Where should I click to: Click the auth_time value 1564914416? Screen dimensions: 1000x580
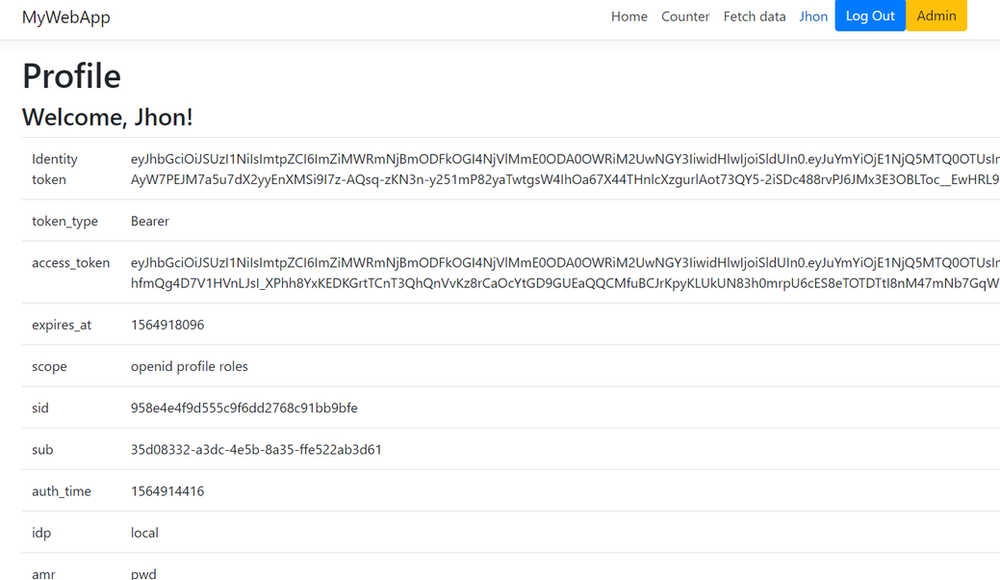point(167,491)
